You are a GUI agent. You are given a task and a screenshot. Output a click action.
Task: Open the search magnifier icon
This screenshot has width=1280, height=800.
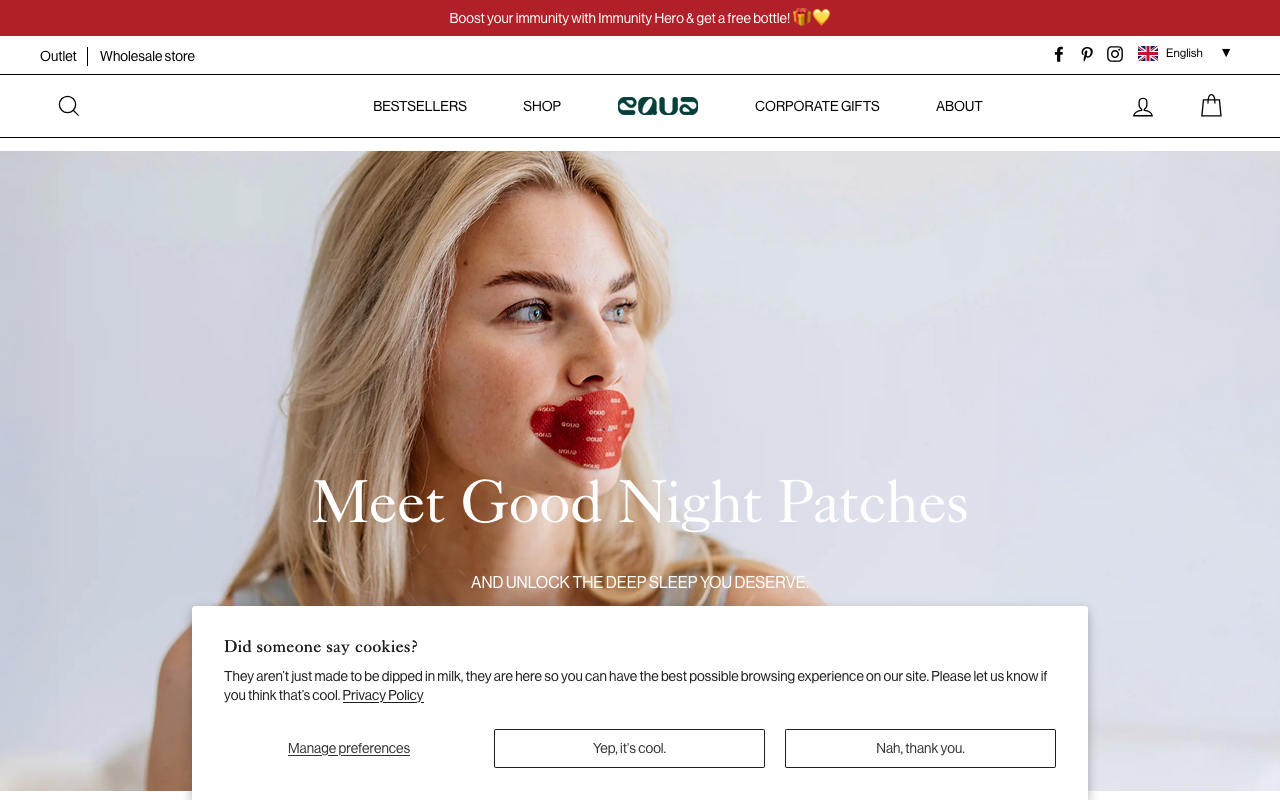coord(68,106)
